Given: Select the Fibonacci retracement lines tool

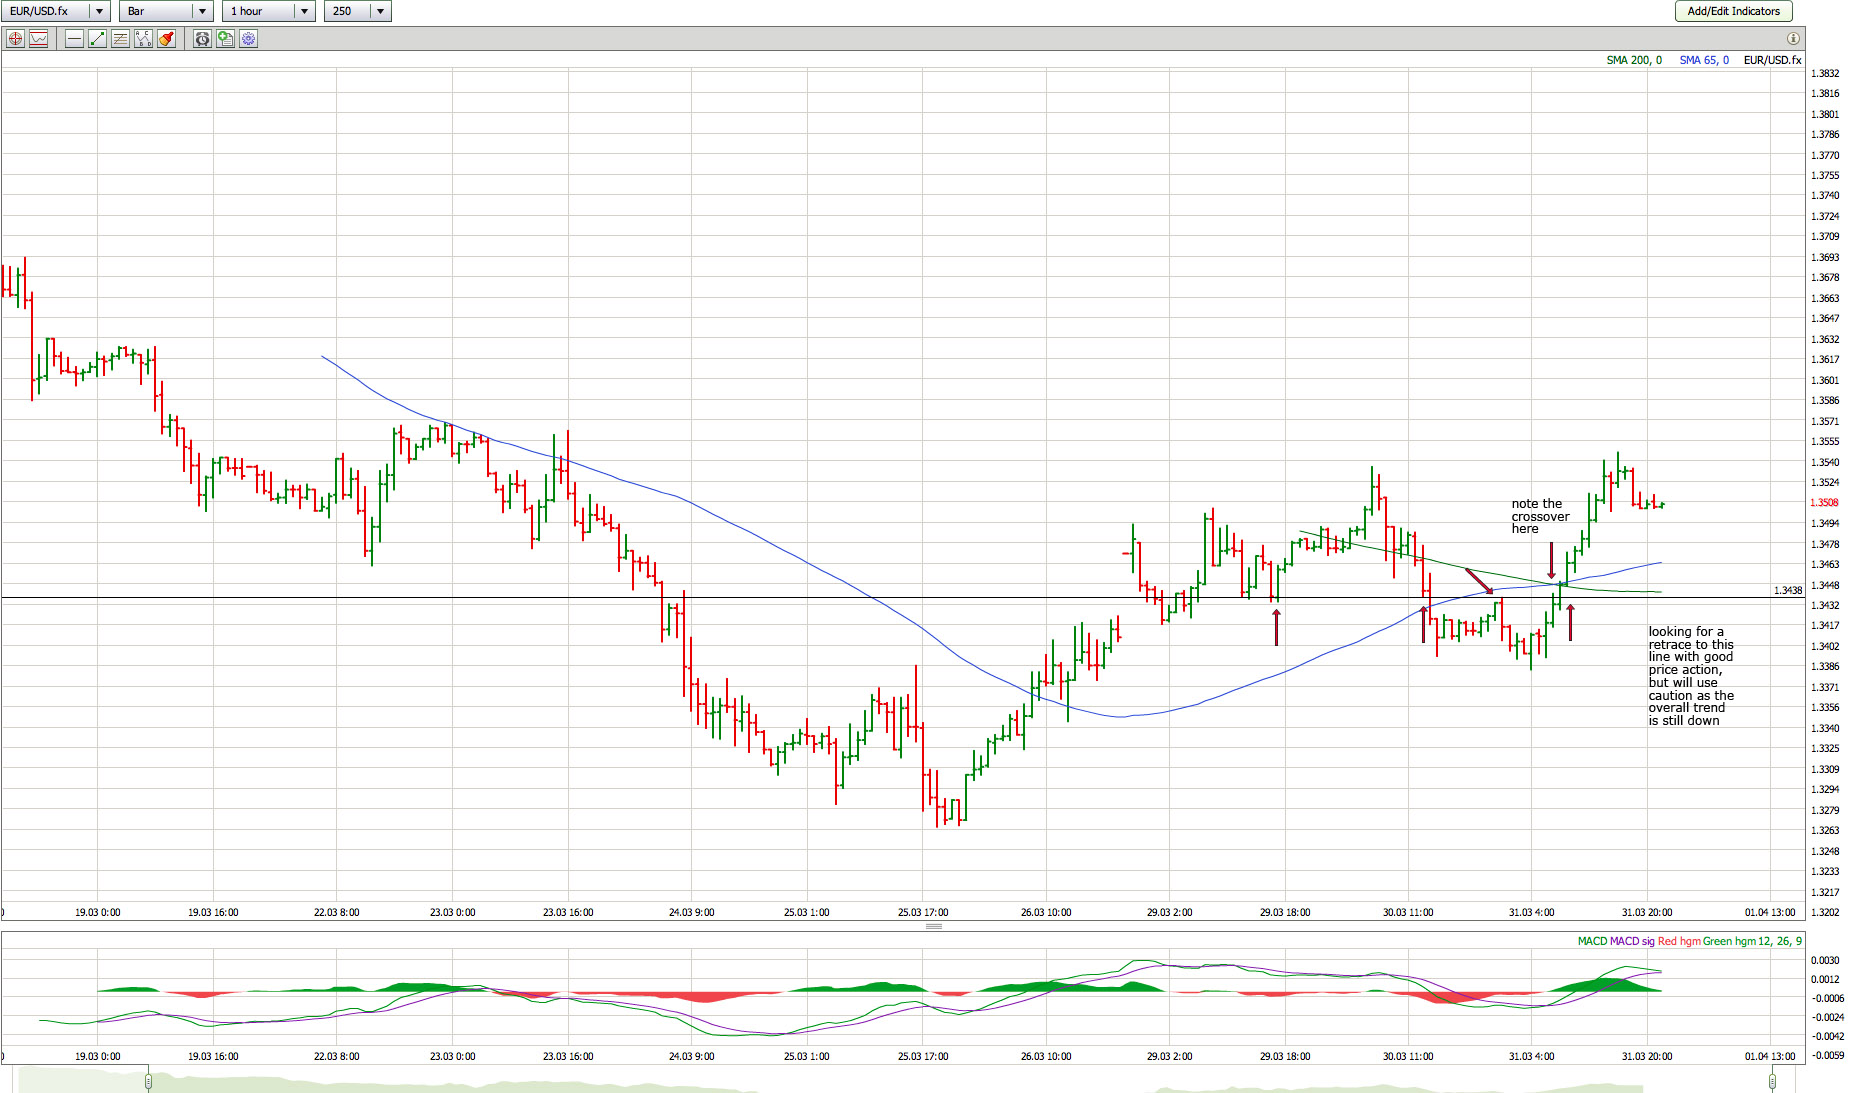Looking at the screenshot, I should click(x=120, y=39).
